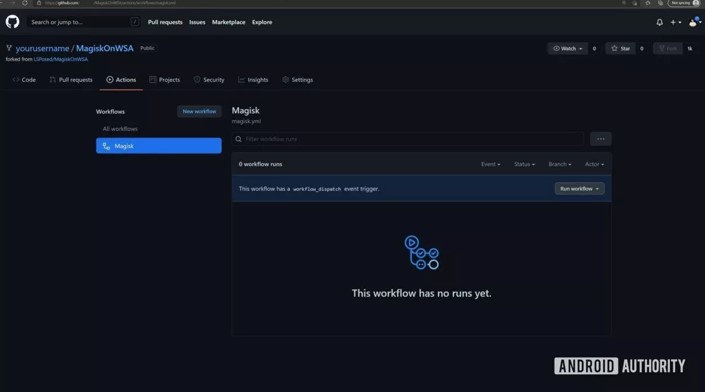The image size is (705, 392).
Task: Open the Actor filter dropdown
Action: point(594,164)
